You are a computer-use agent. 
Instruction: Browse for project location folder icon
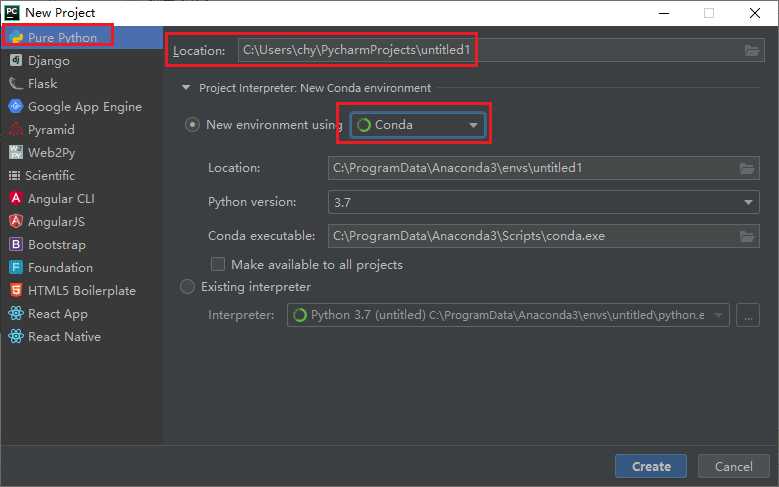tap(752, 50)
